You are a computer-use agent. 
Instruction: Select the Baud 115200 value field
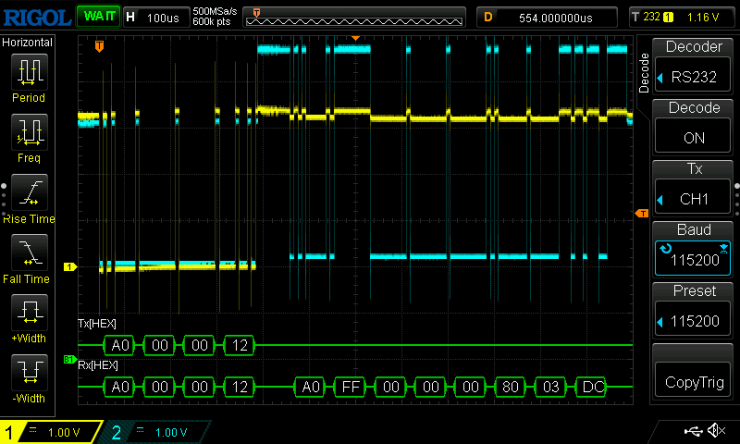tap(693, 258)
